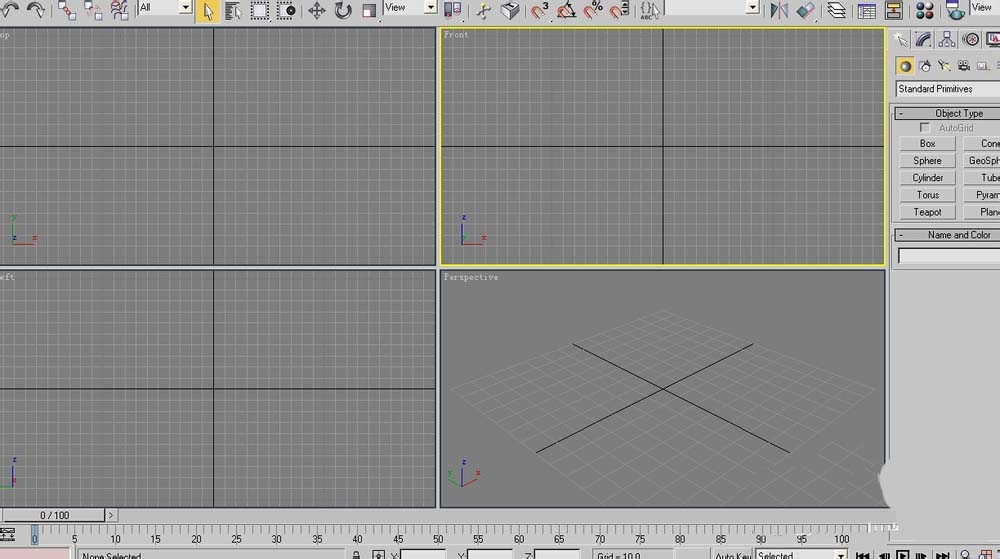Click the Torus primitive button
The image size is (1000, 559).
tap(927, 195)
